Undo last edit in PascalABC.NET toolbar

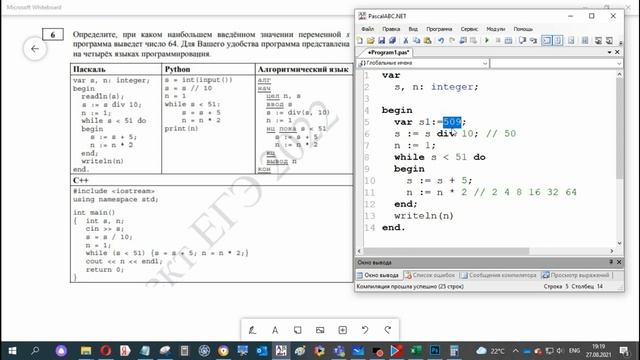[x=441, y=40]
